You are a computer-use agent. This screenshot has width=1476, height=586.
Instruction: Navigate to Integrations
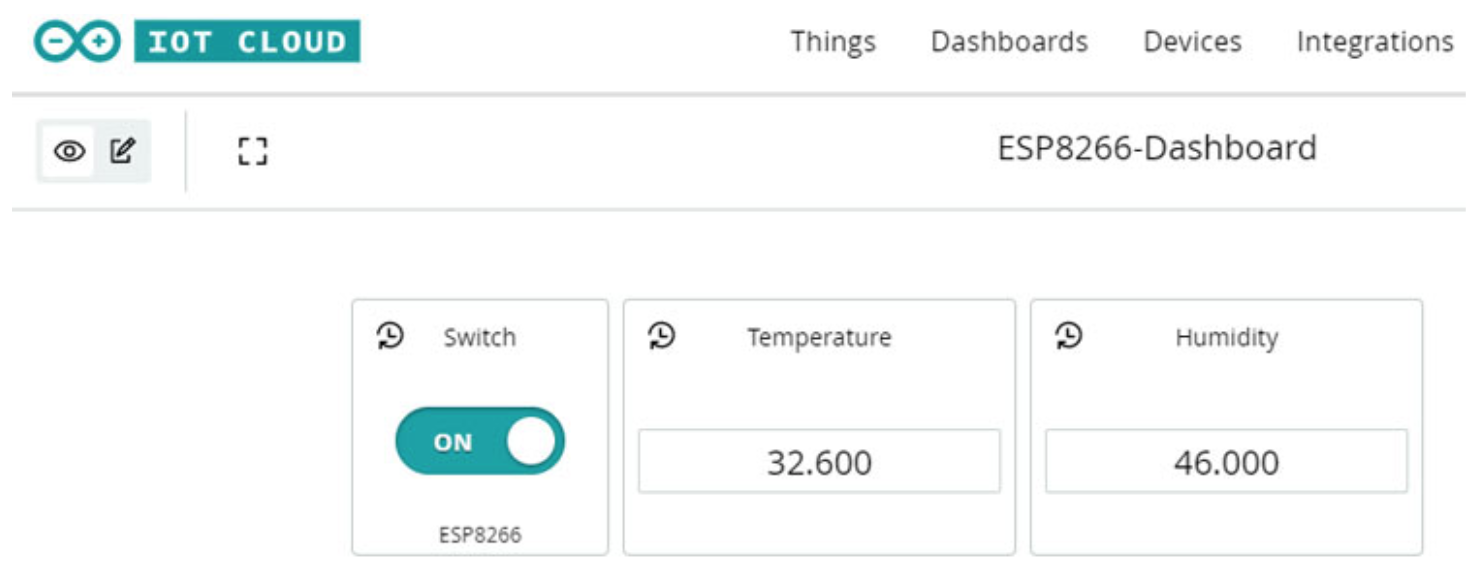coord(1375,42)
